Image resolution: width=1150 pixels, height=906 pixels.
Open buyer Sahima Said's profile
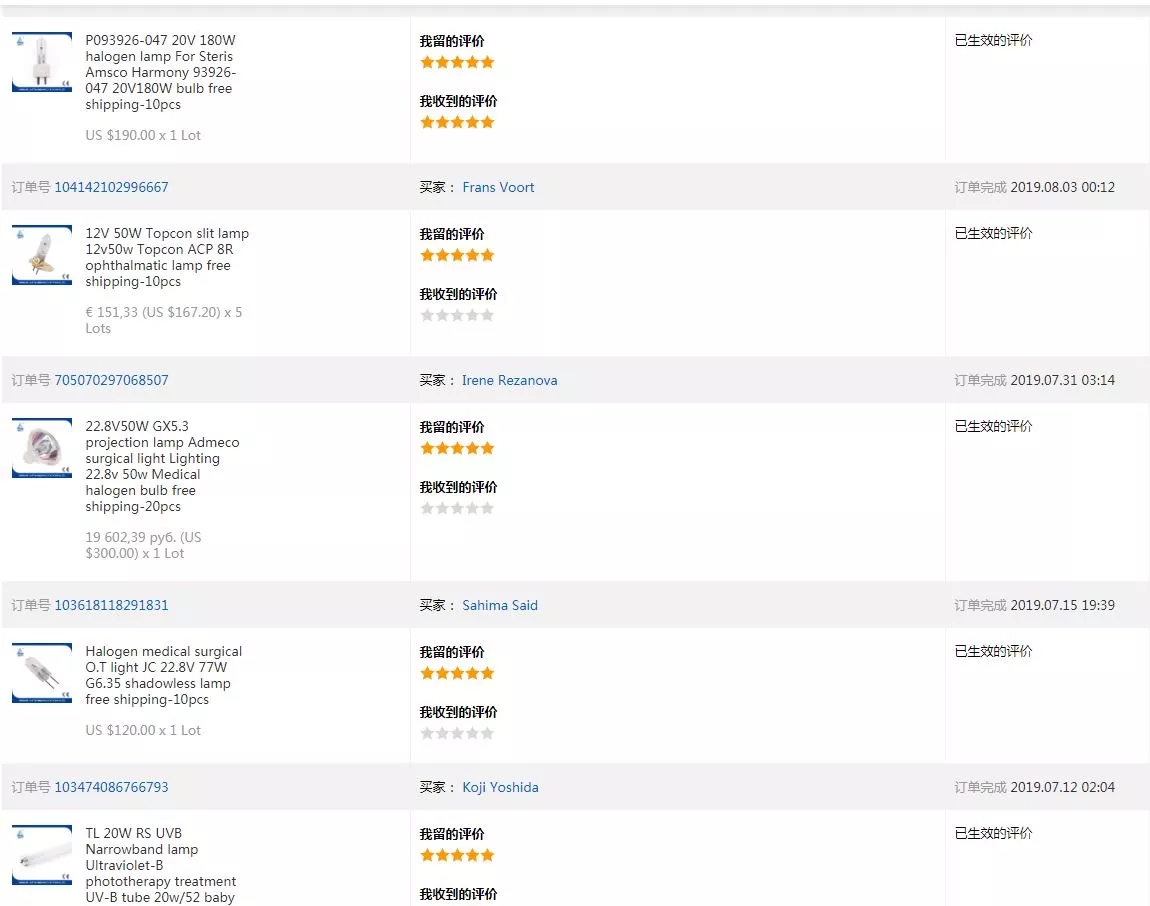pos(500,605)
